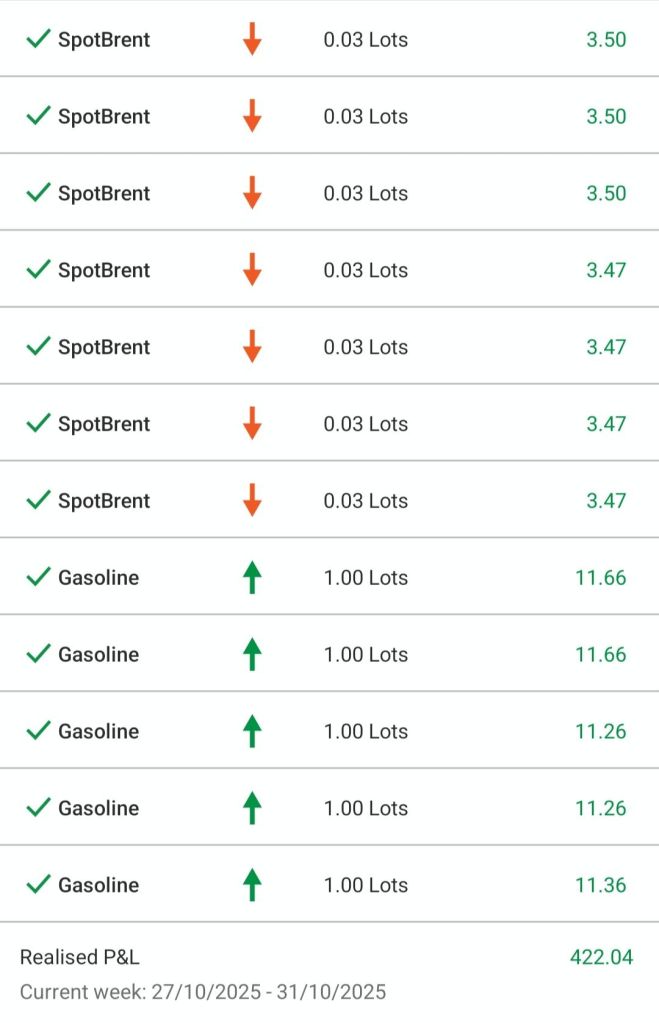Select the 3.50 profit value in the top row
Screen dimensions: 659x1023
[x=606, y=40]
